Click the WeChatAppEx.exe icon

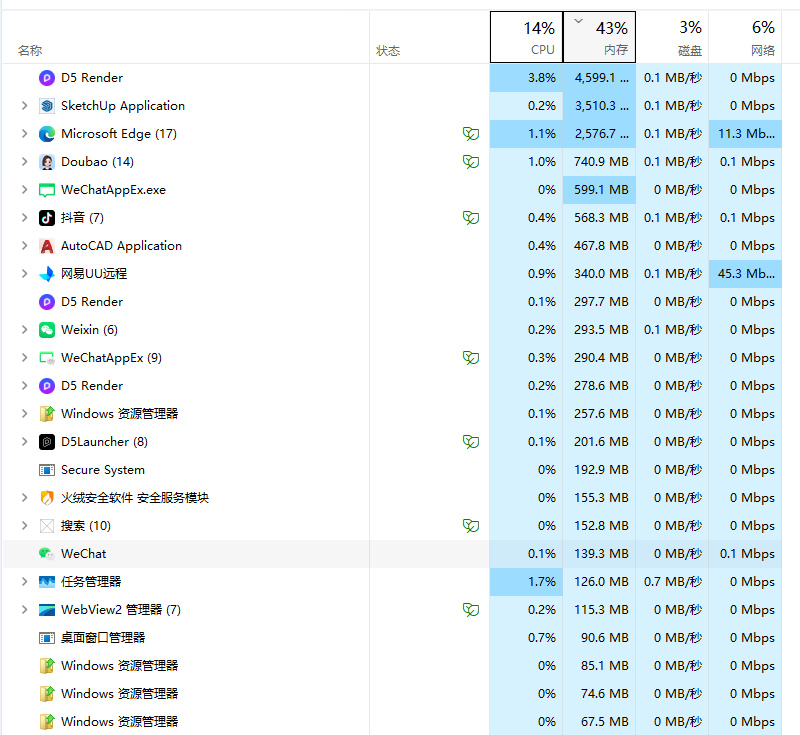(x=46, y=190)
